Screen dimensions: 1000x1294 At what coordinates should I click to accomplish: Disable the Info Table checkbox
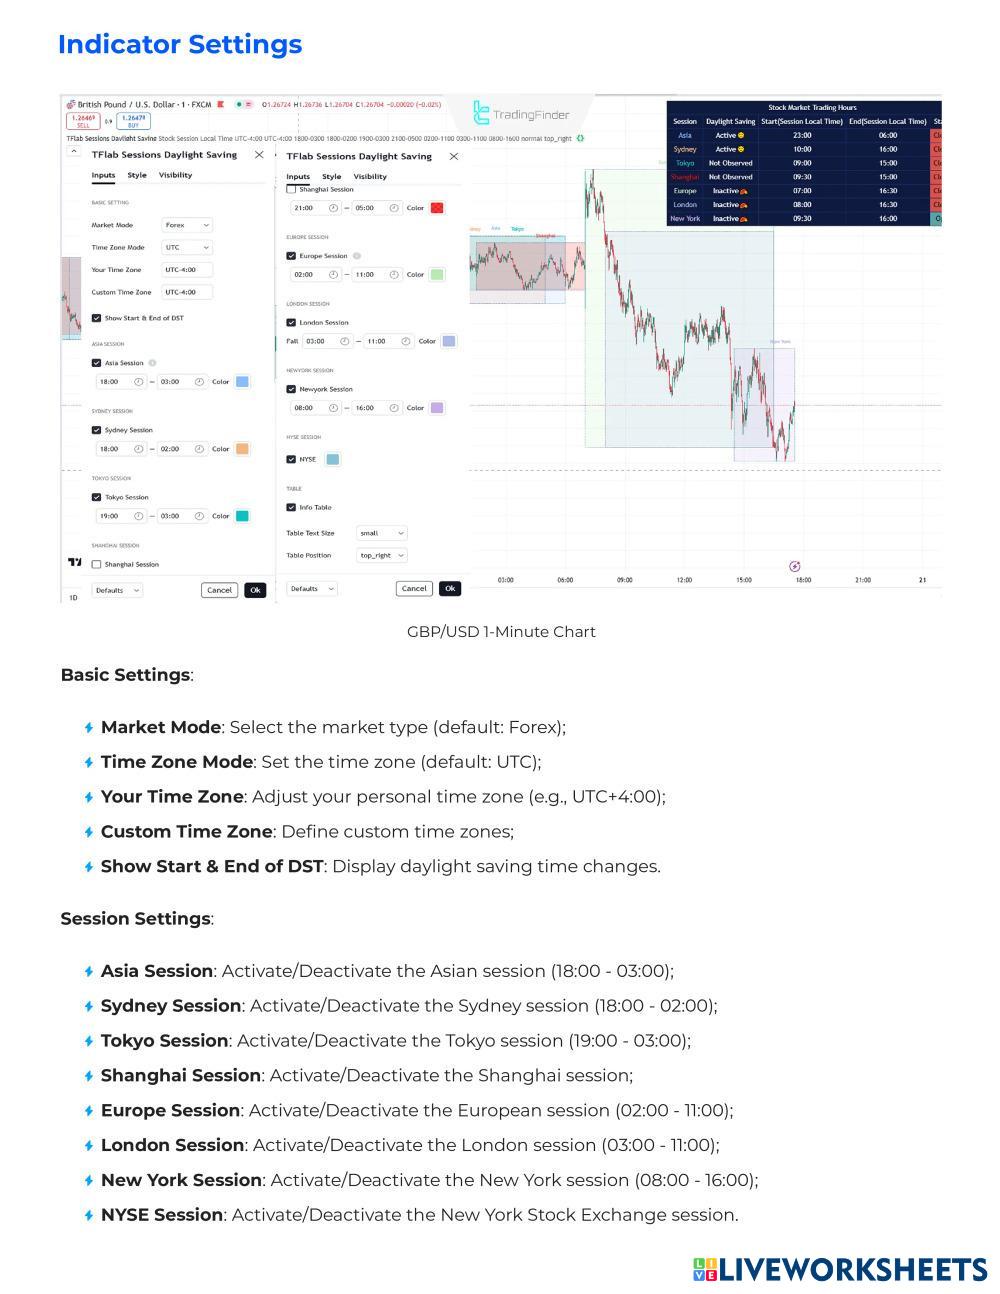pos(291,507)
